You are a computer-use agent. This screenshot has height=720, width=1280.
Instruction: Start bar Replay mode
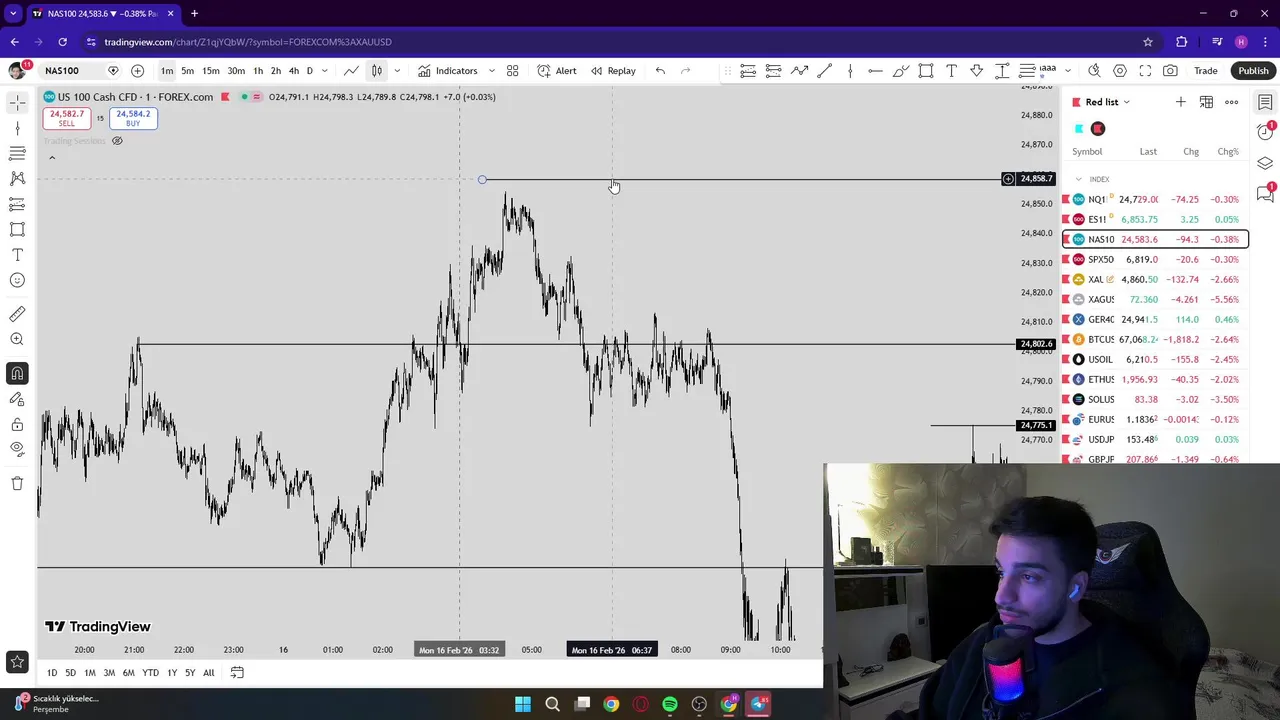pyautogui.click(x=613, y=71)
